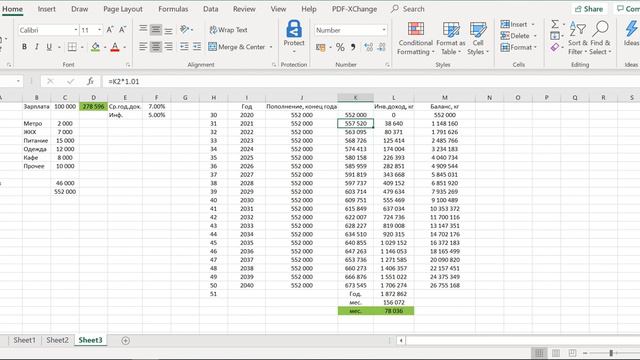Click Merge & Center

coord(237,47)
